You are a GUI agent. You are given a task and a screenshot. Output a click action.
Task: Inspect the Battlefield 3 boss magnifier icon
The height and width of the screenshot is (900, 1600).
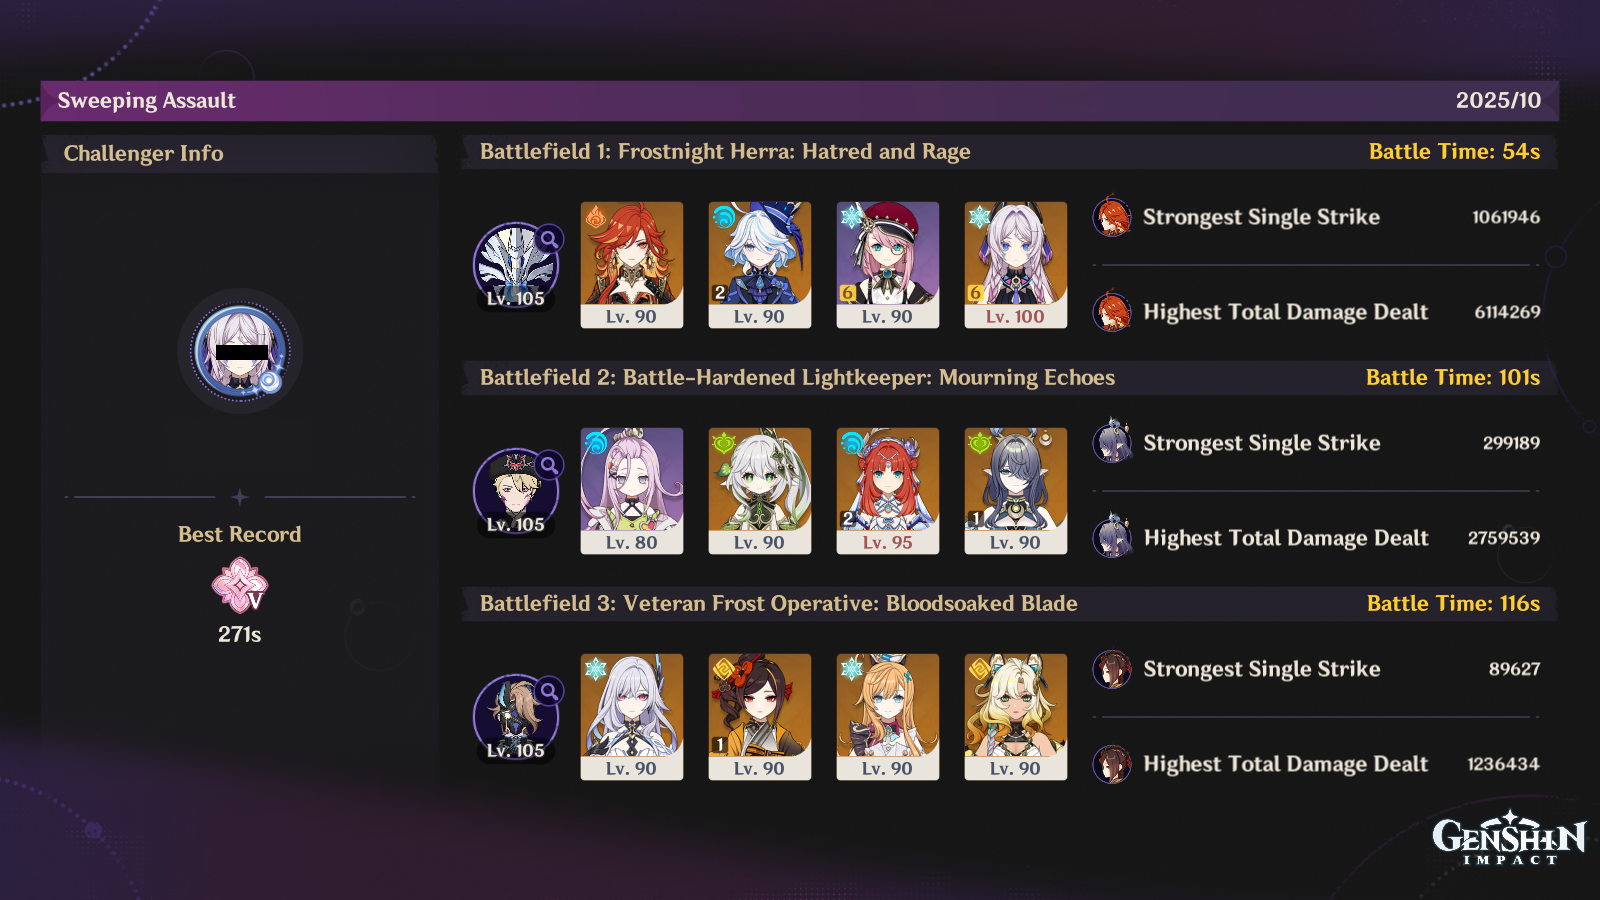click(549, 691)
